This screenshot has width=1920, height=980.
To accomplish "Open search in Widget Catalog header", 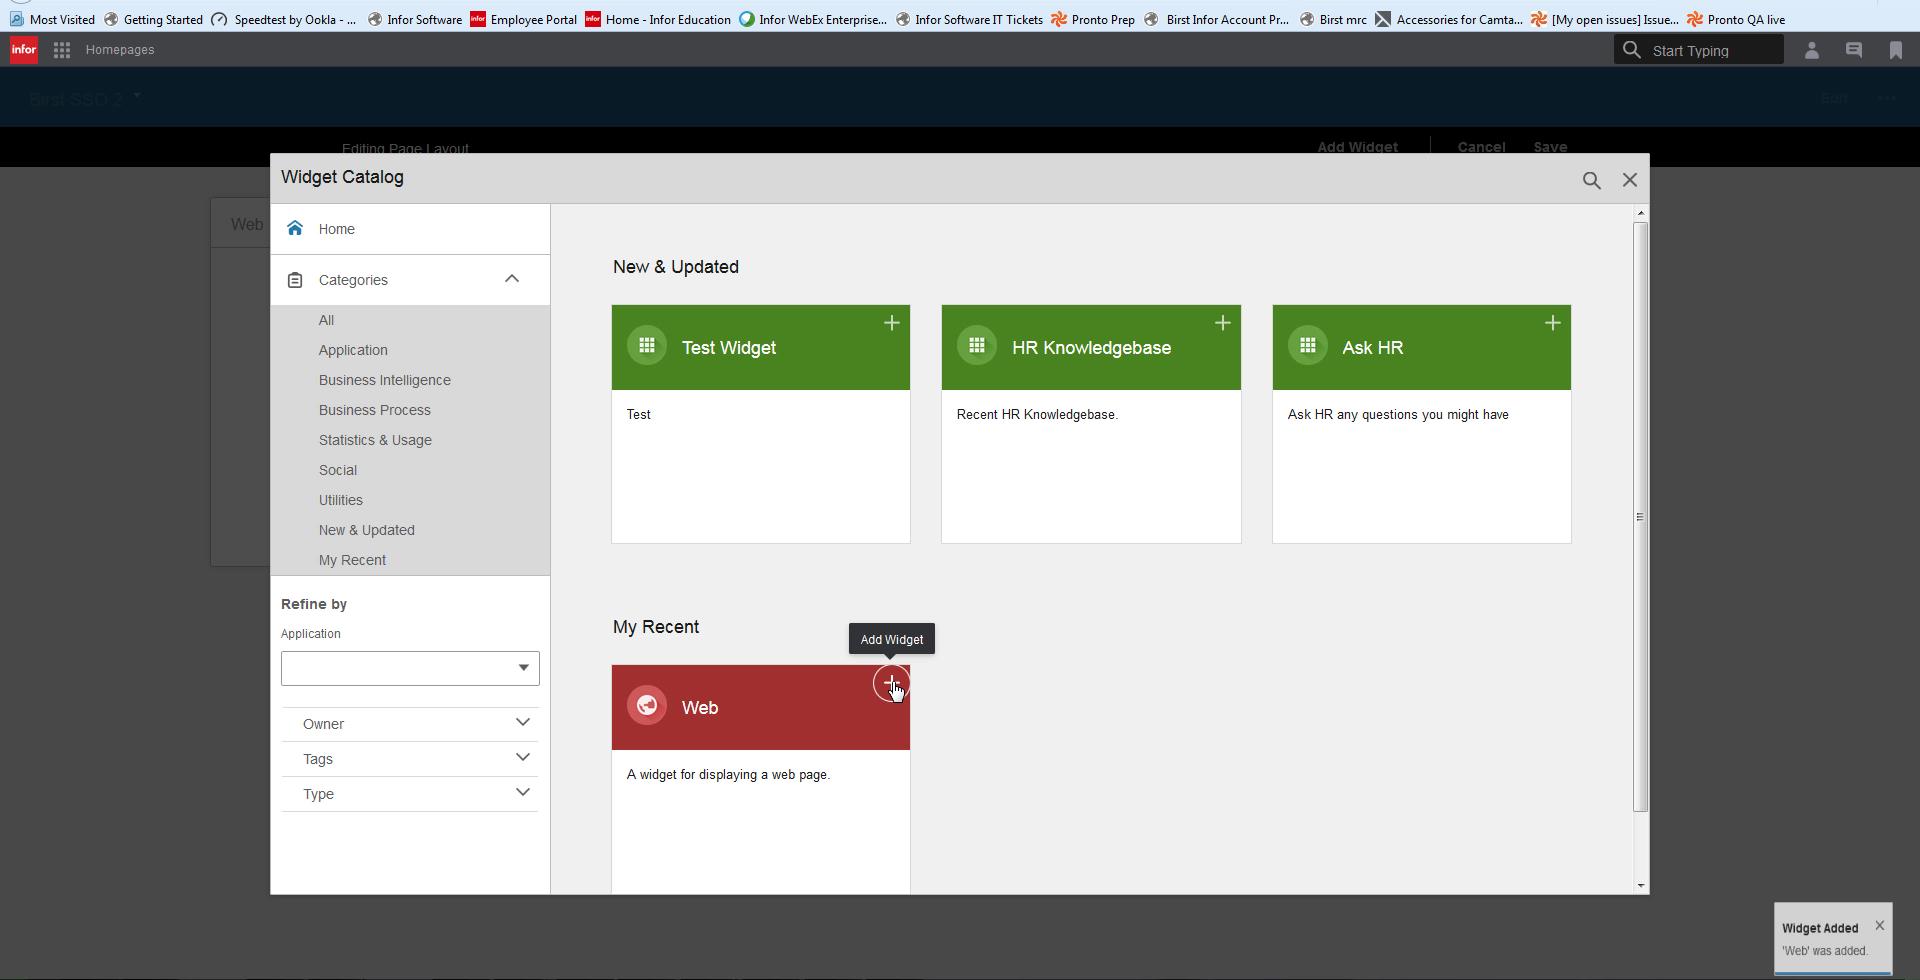I will click(x=1591, y=181).
